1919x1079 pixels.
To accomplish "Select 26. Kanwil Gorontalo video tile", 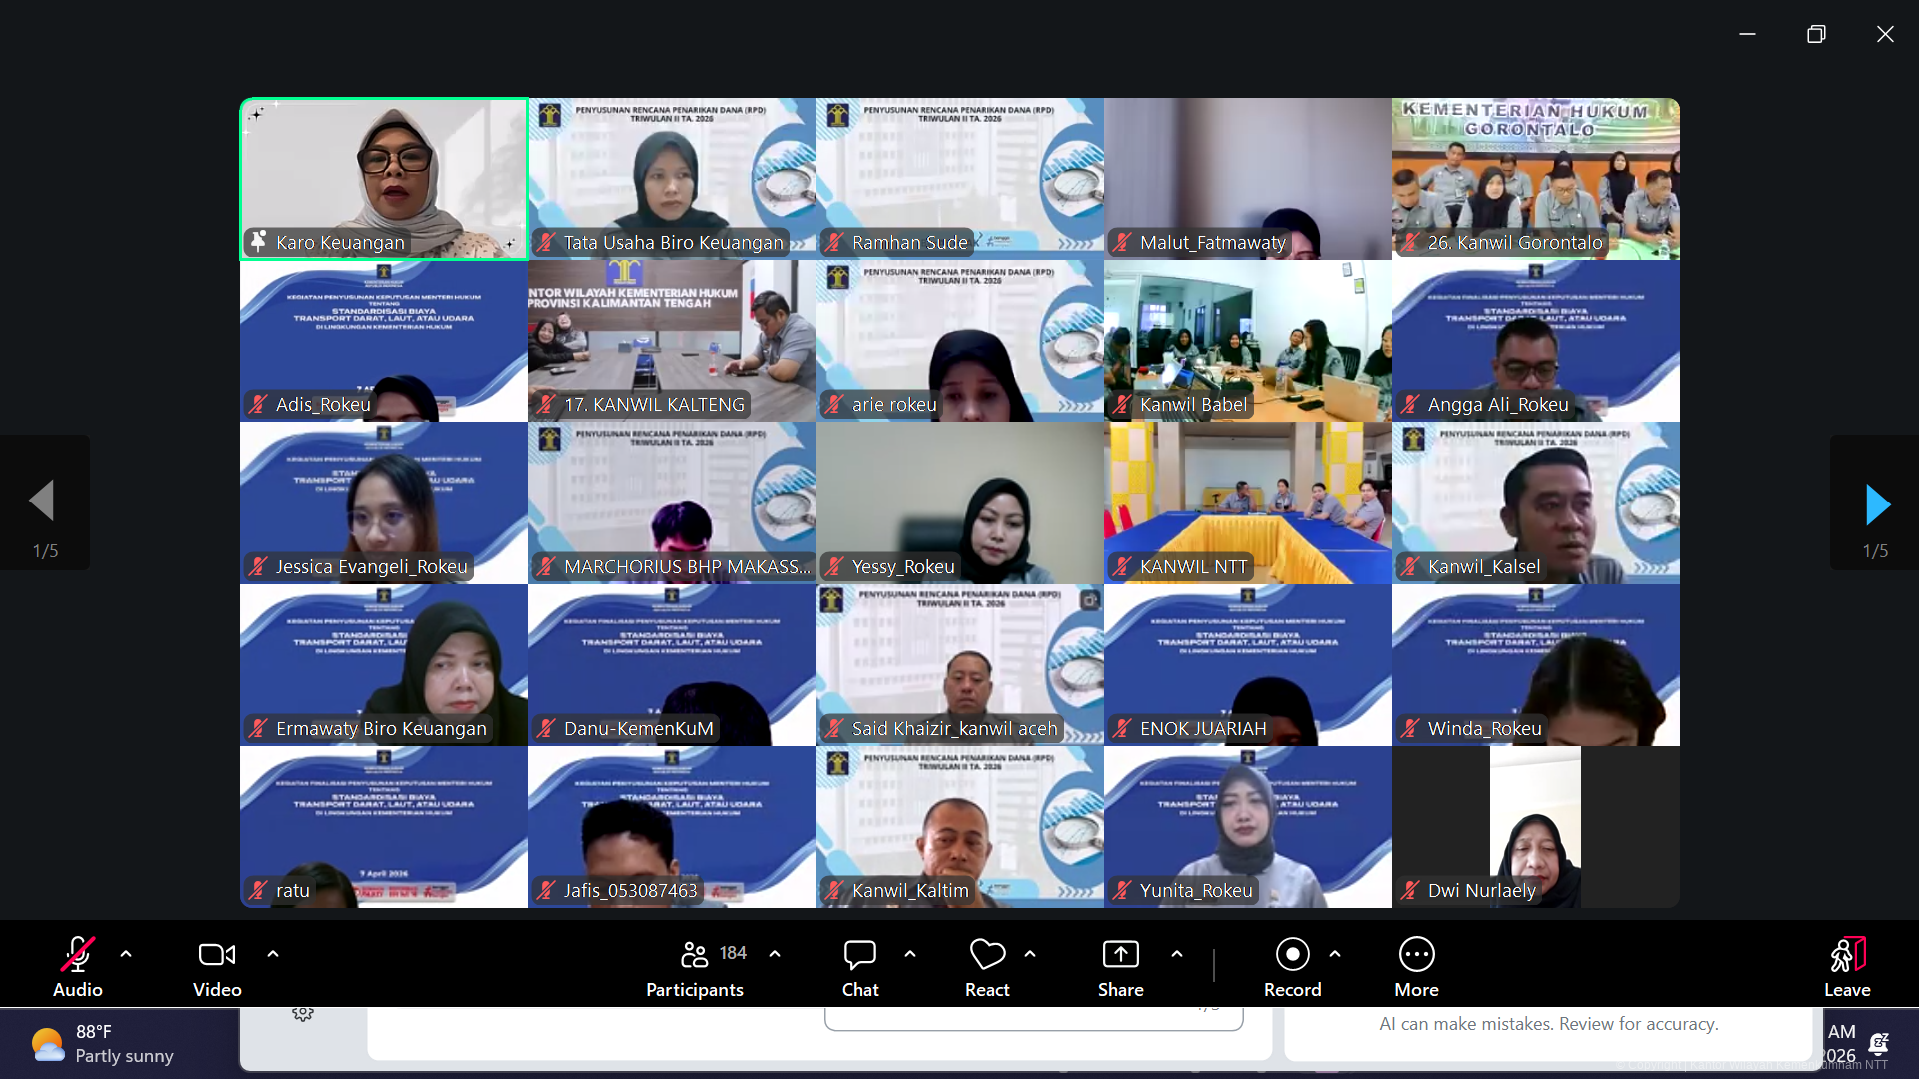I will (x=1535, y=178).
